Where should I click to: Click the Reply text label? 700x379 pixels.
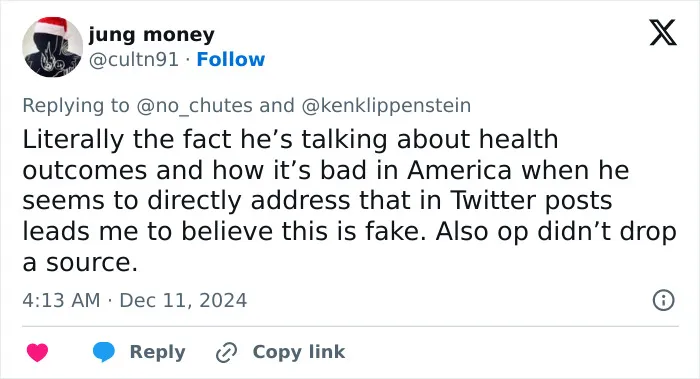158,352
